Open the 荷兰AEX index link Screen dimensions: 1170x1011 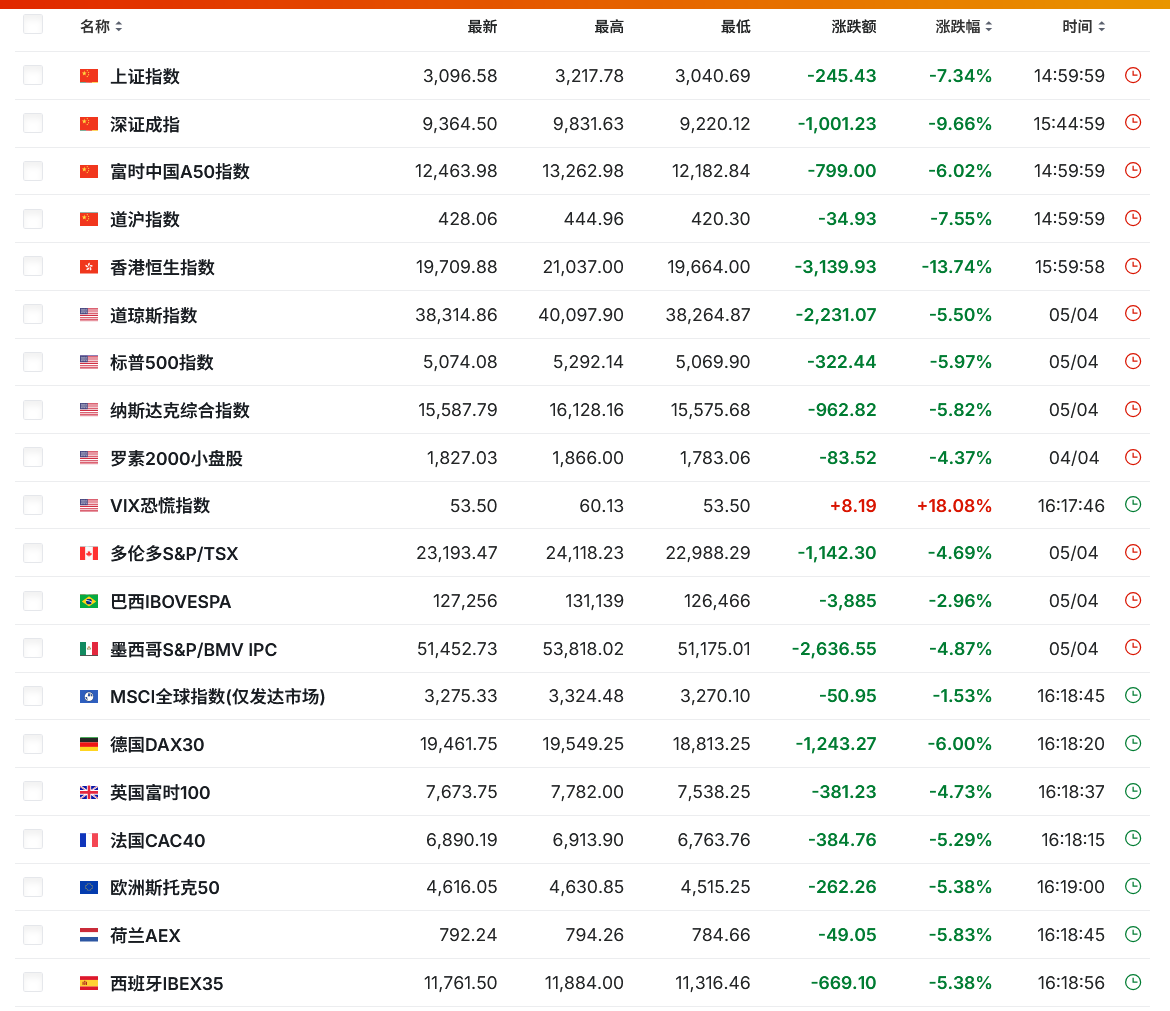click(x=146, y=936)
